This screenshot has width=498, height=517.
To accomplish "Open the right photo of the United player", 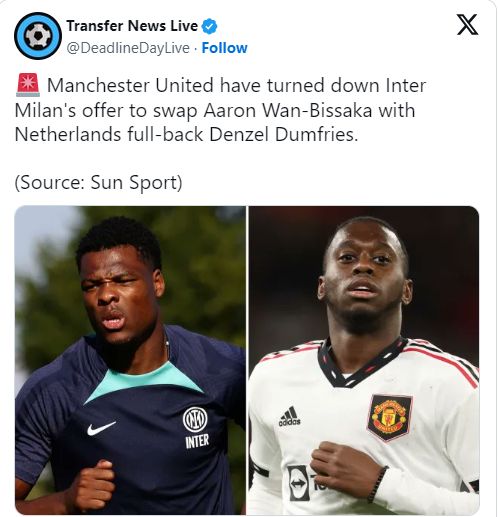I will click(x=364, y=360).
